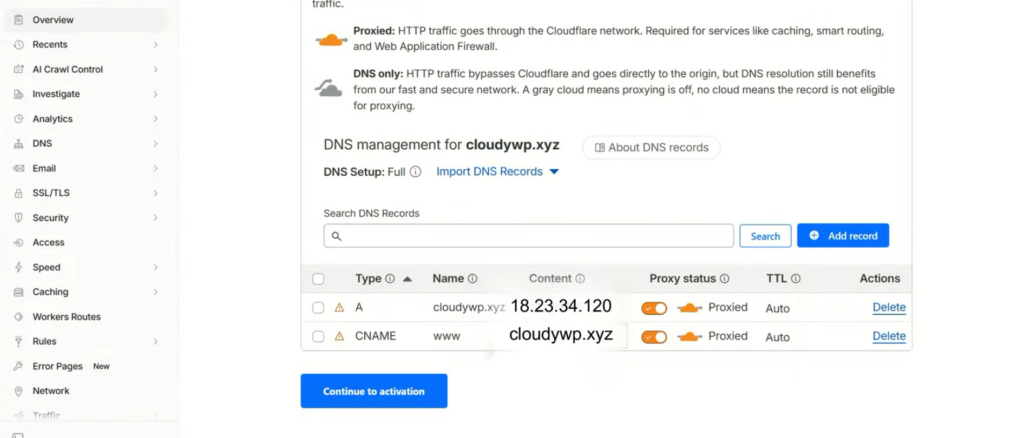Click the Continue to activation button
The image size is (1024, 438).
tap(374, 391)
